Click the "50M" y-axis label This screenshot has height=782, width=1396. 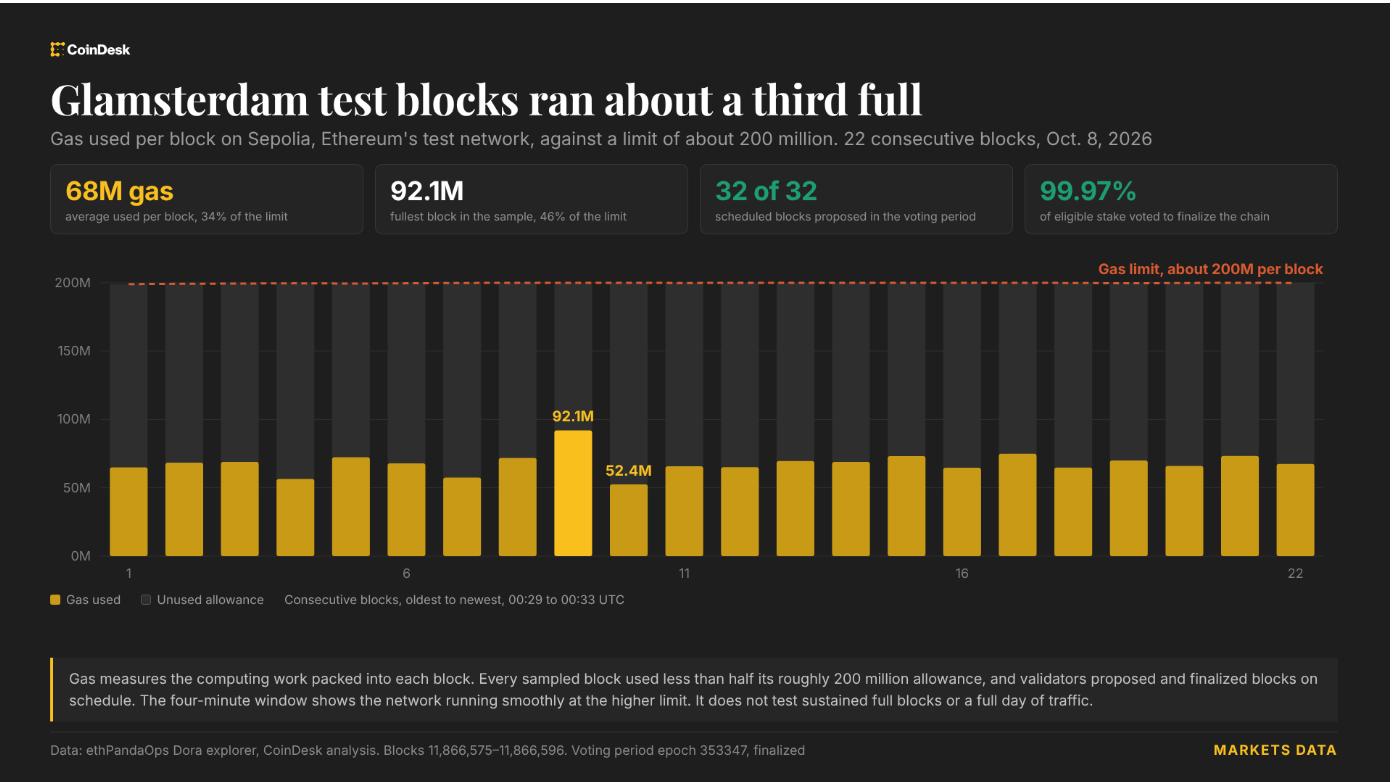click(75, 488)
